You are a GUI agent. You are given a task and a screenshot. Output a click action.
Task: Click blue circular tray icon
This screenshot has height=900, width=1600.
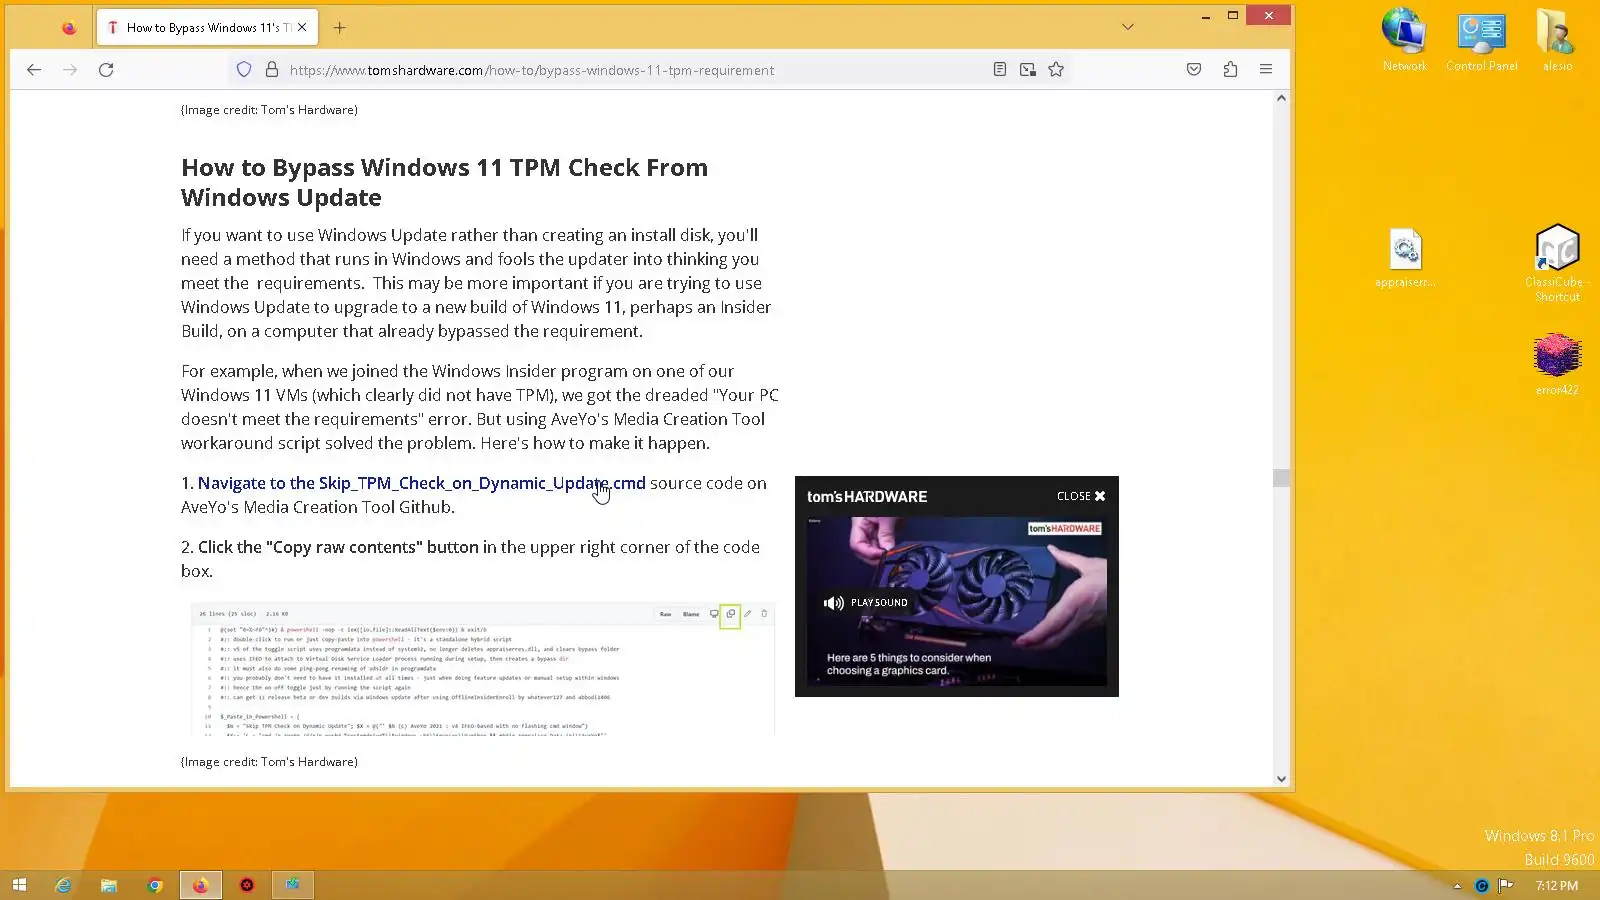pos(1482,886)
